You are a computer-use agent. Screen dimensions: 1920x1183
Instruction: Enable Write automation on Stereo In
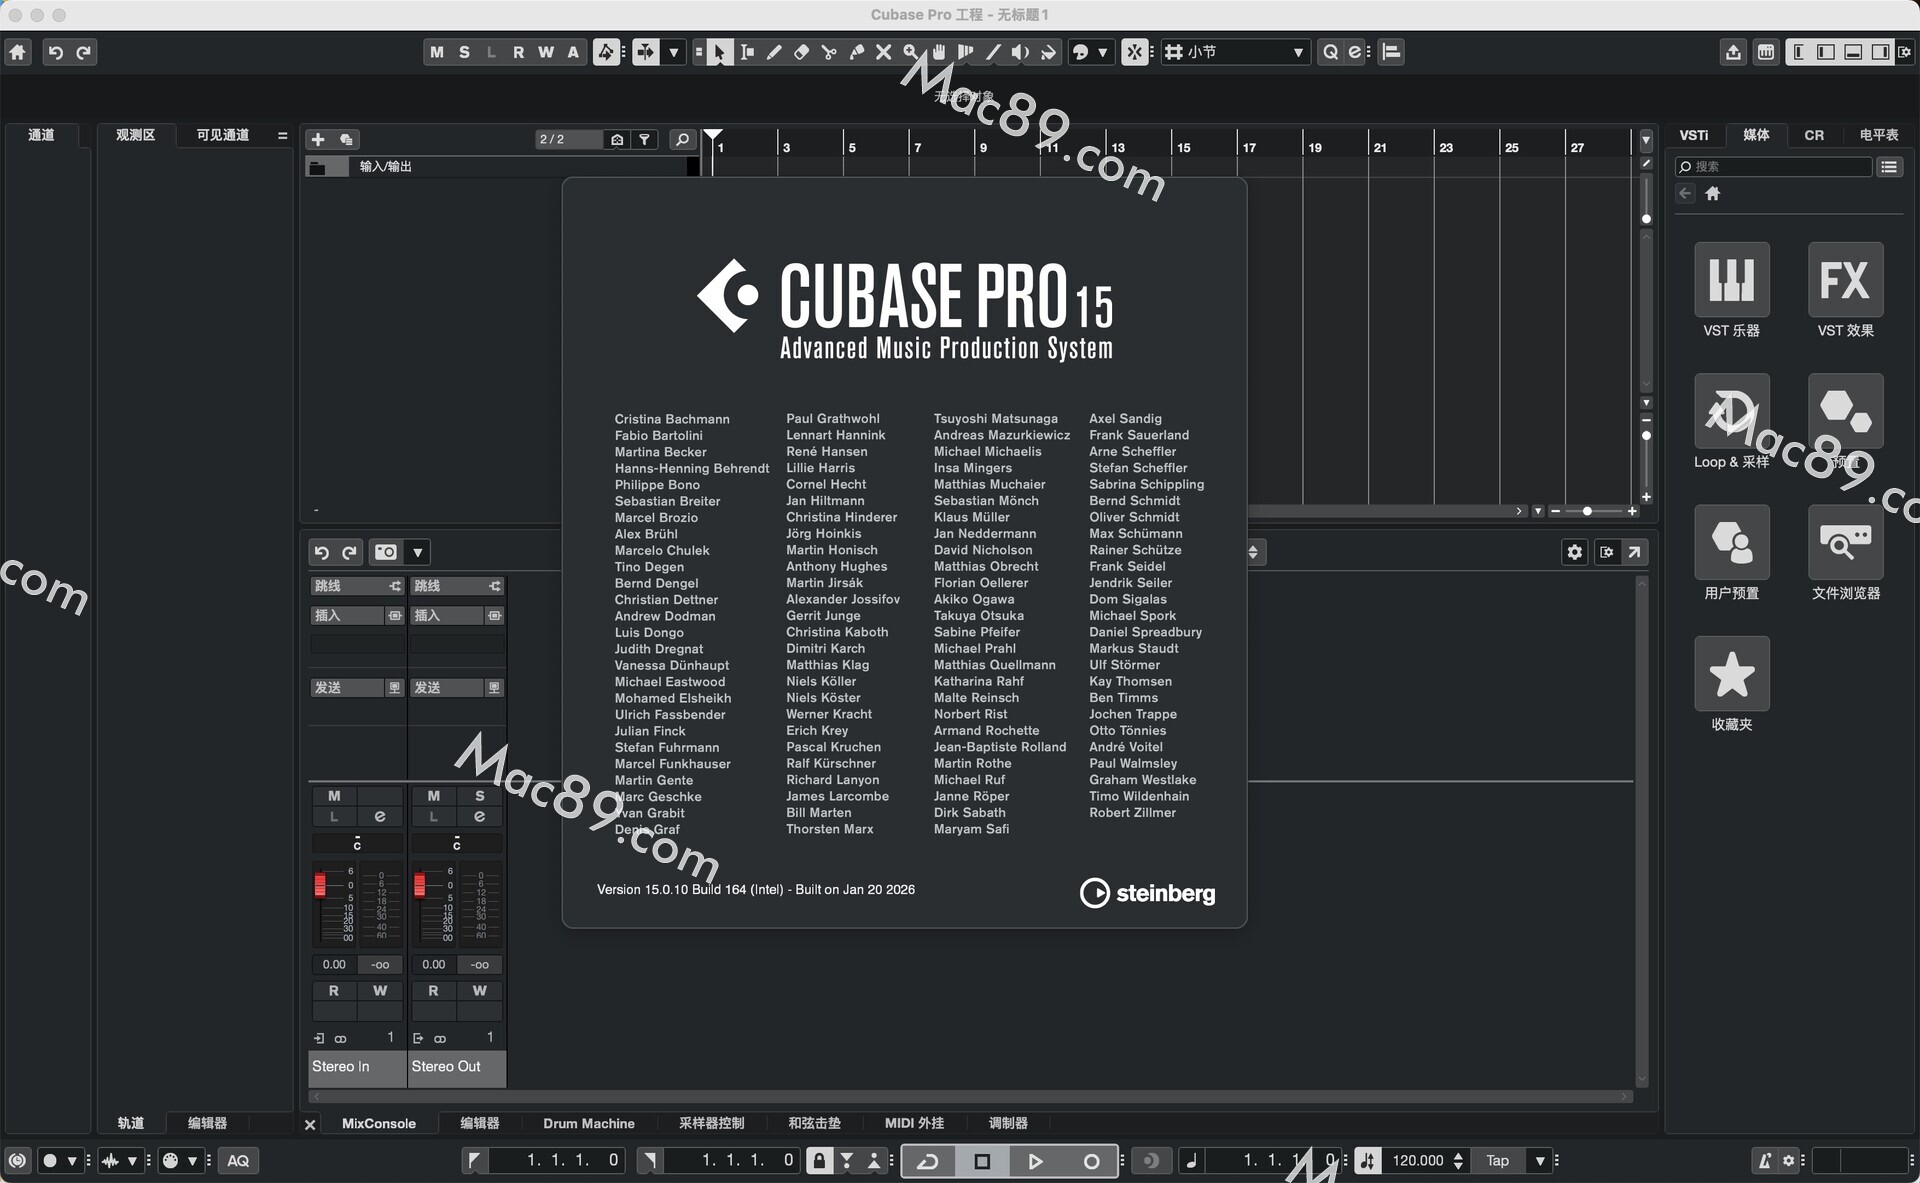(380, 990)
